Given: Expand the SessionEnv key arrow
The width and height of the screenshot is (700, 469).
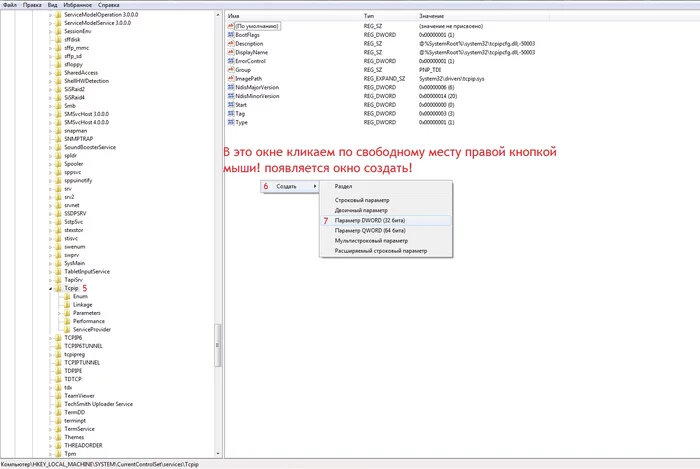Looking at the screenshot, I should point(50,31).
